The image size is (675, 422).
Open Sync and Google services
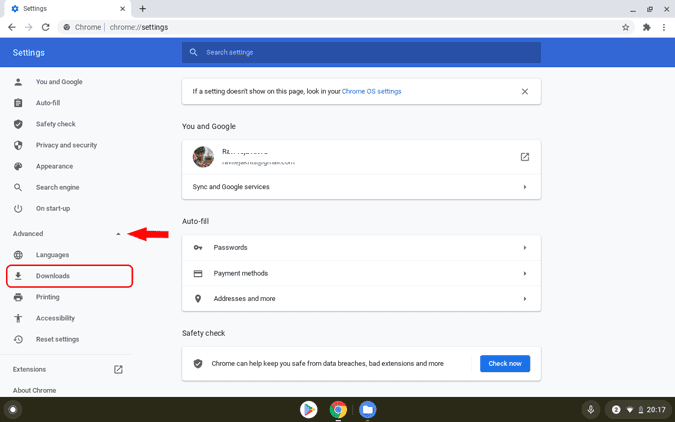coord(361,187)
